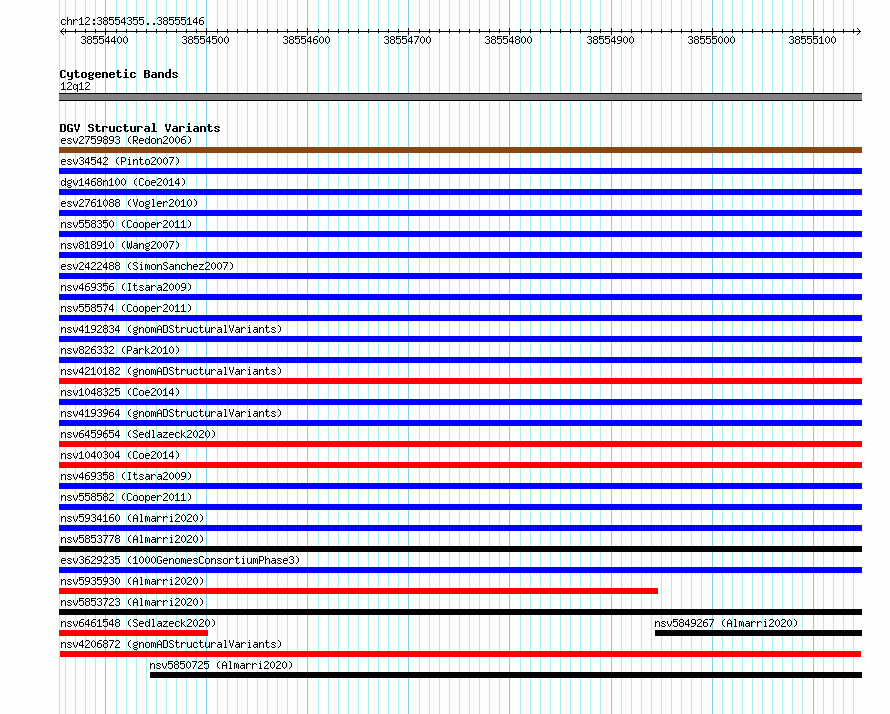Select the nsv558582 (Cooper2011) label
This screenshot has height=714, width=890.
tap(126, 497)
